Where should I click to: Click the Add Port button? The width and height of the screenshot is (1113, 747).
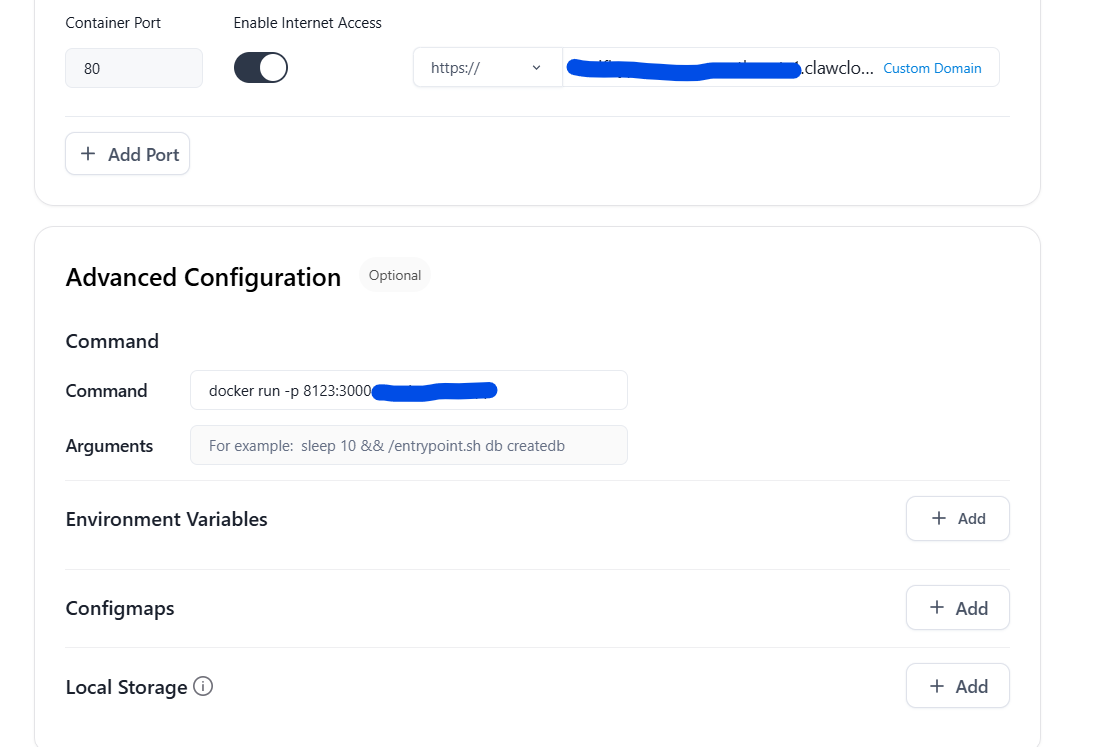coord(128,153)
